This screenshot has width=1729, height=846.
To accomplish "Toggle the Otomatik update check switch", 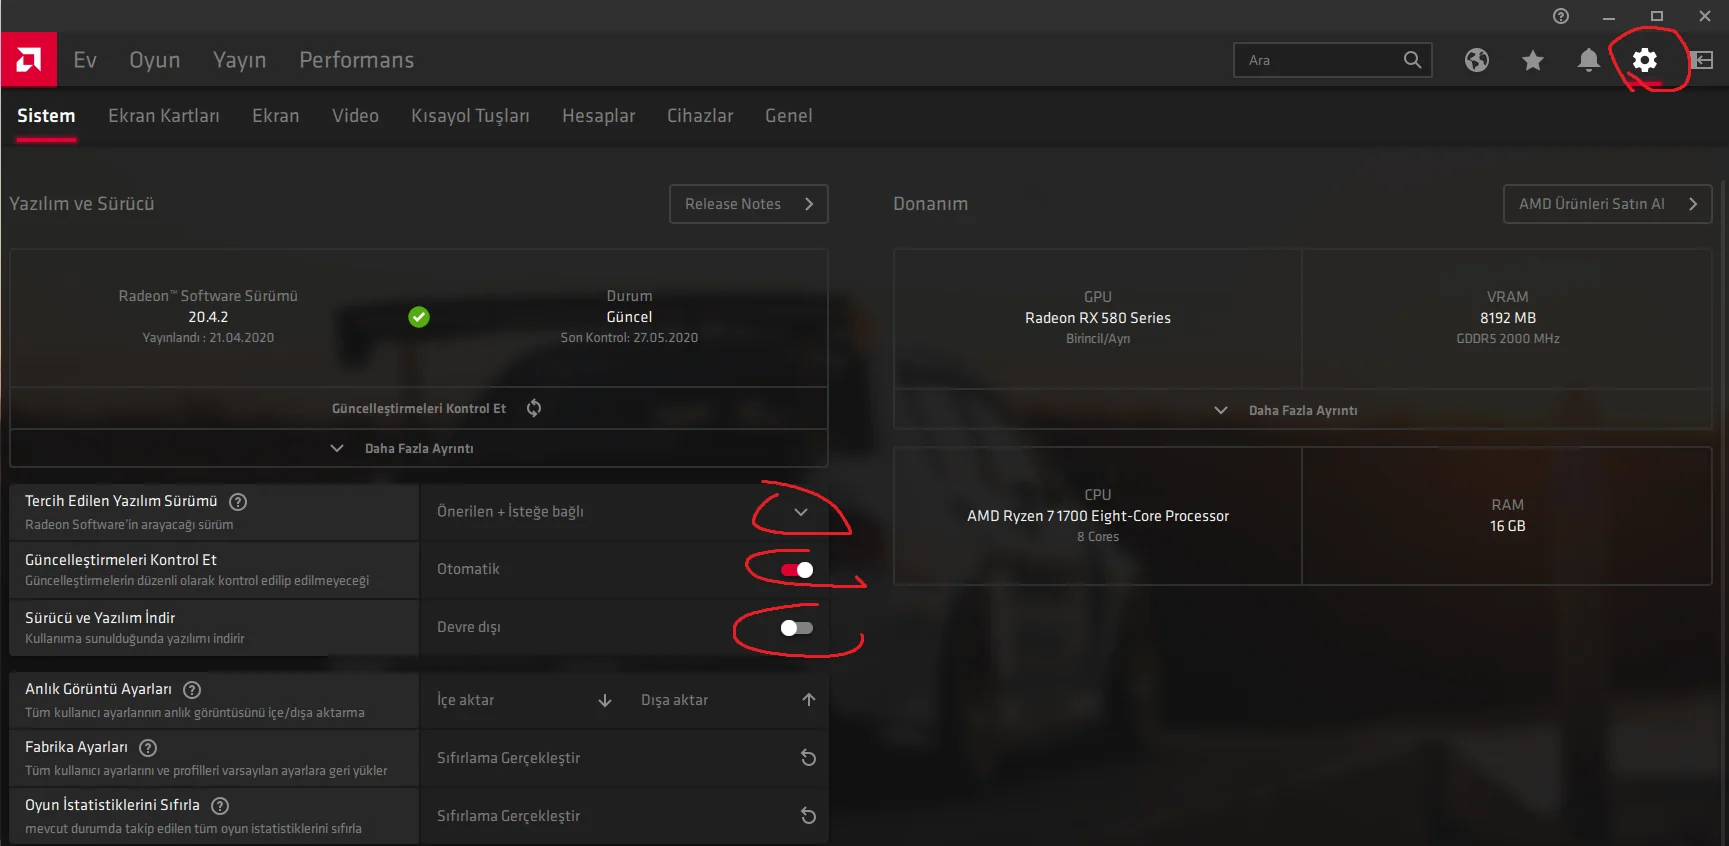I will coord(797,570).
